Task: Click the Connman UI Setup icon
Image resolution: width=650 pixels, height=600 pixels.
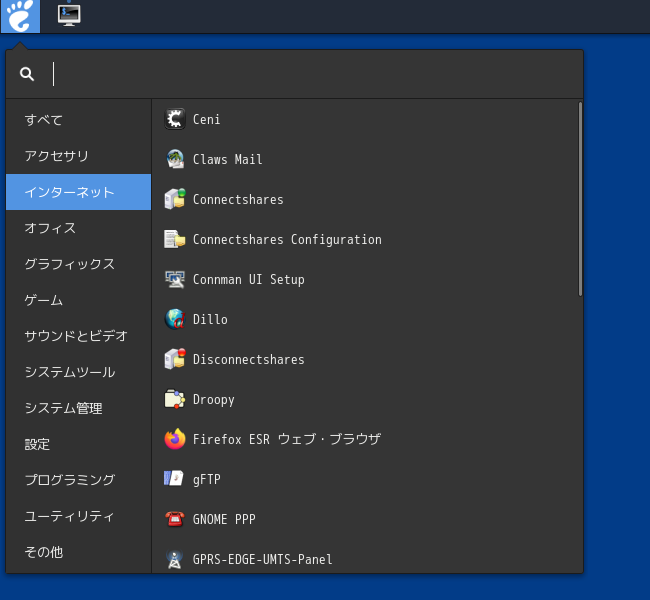Action: pyautogui.click(x=175, y=279)
